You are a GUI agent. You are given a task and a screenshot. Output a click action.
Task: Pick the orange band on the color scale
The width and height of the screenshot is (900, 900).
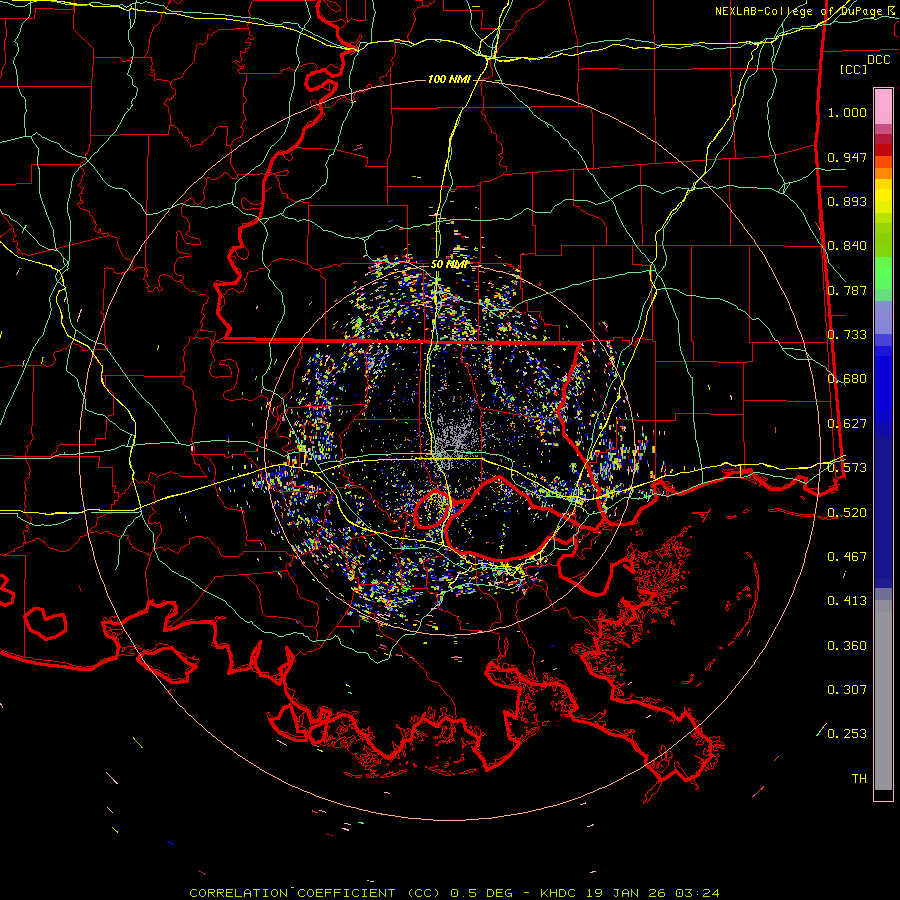(883, 168)
